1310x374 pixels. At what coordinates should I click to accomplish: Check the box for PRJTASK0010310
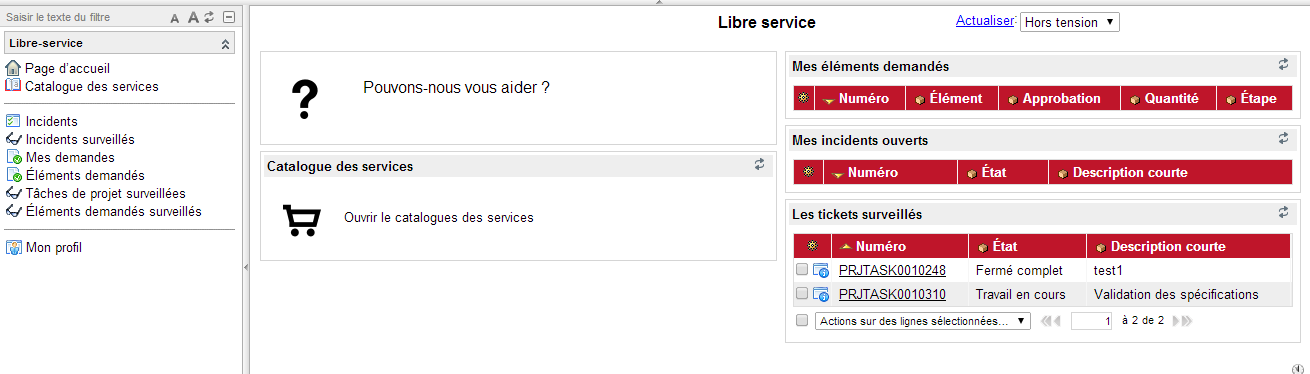coord(802,294)
